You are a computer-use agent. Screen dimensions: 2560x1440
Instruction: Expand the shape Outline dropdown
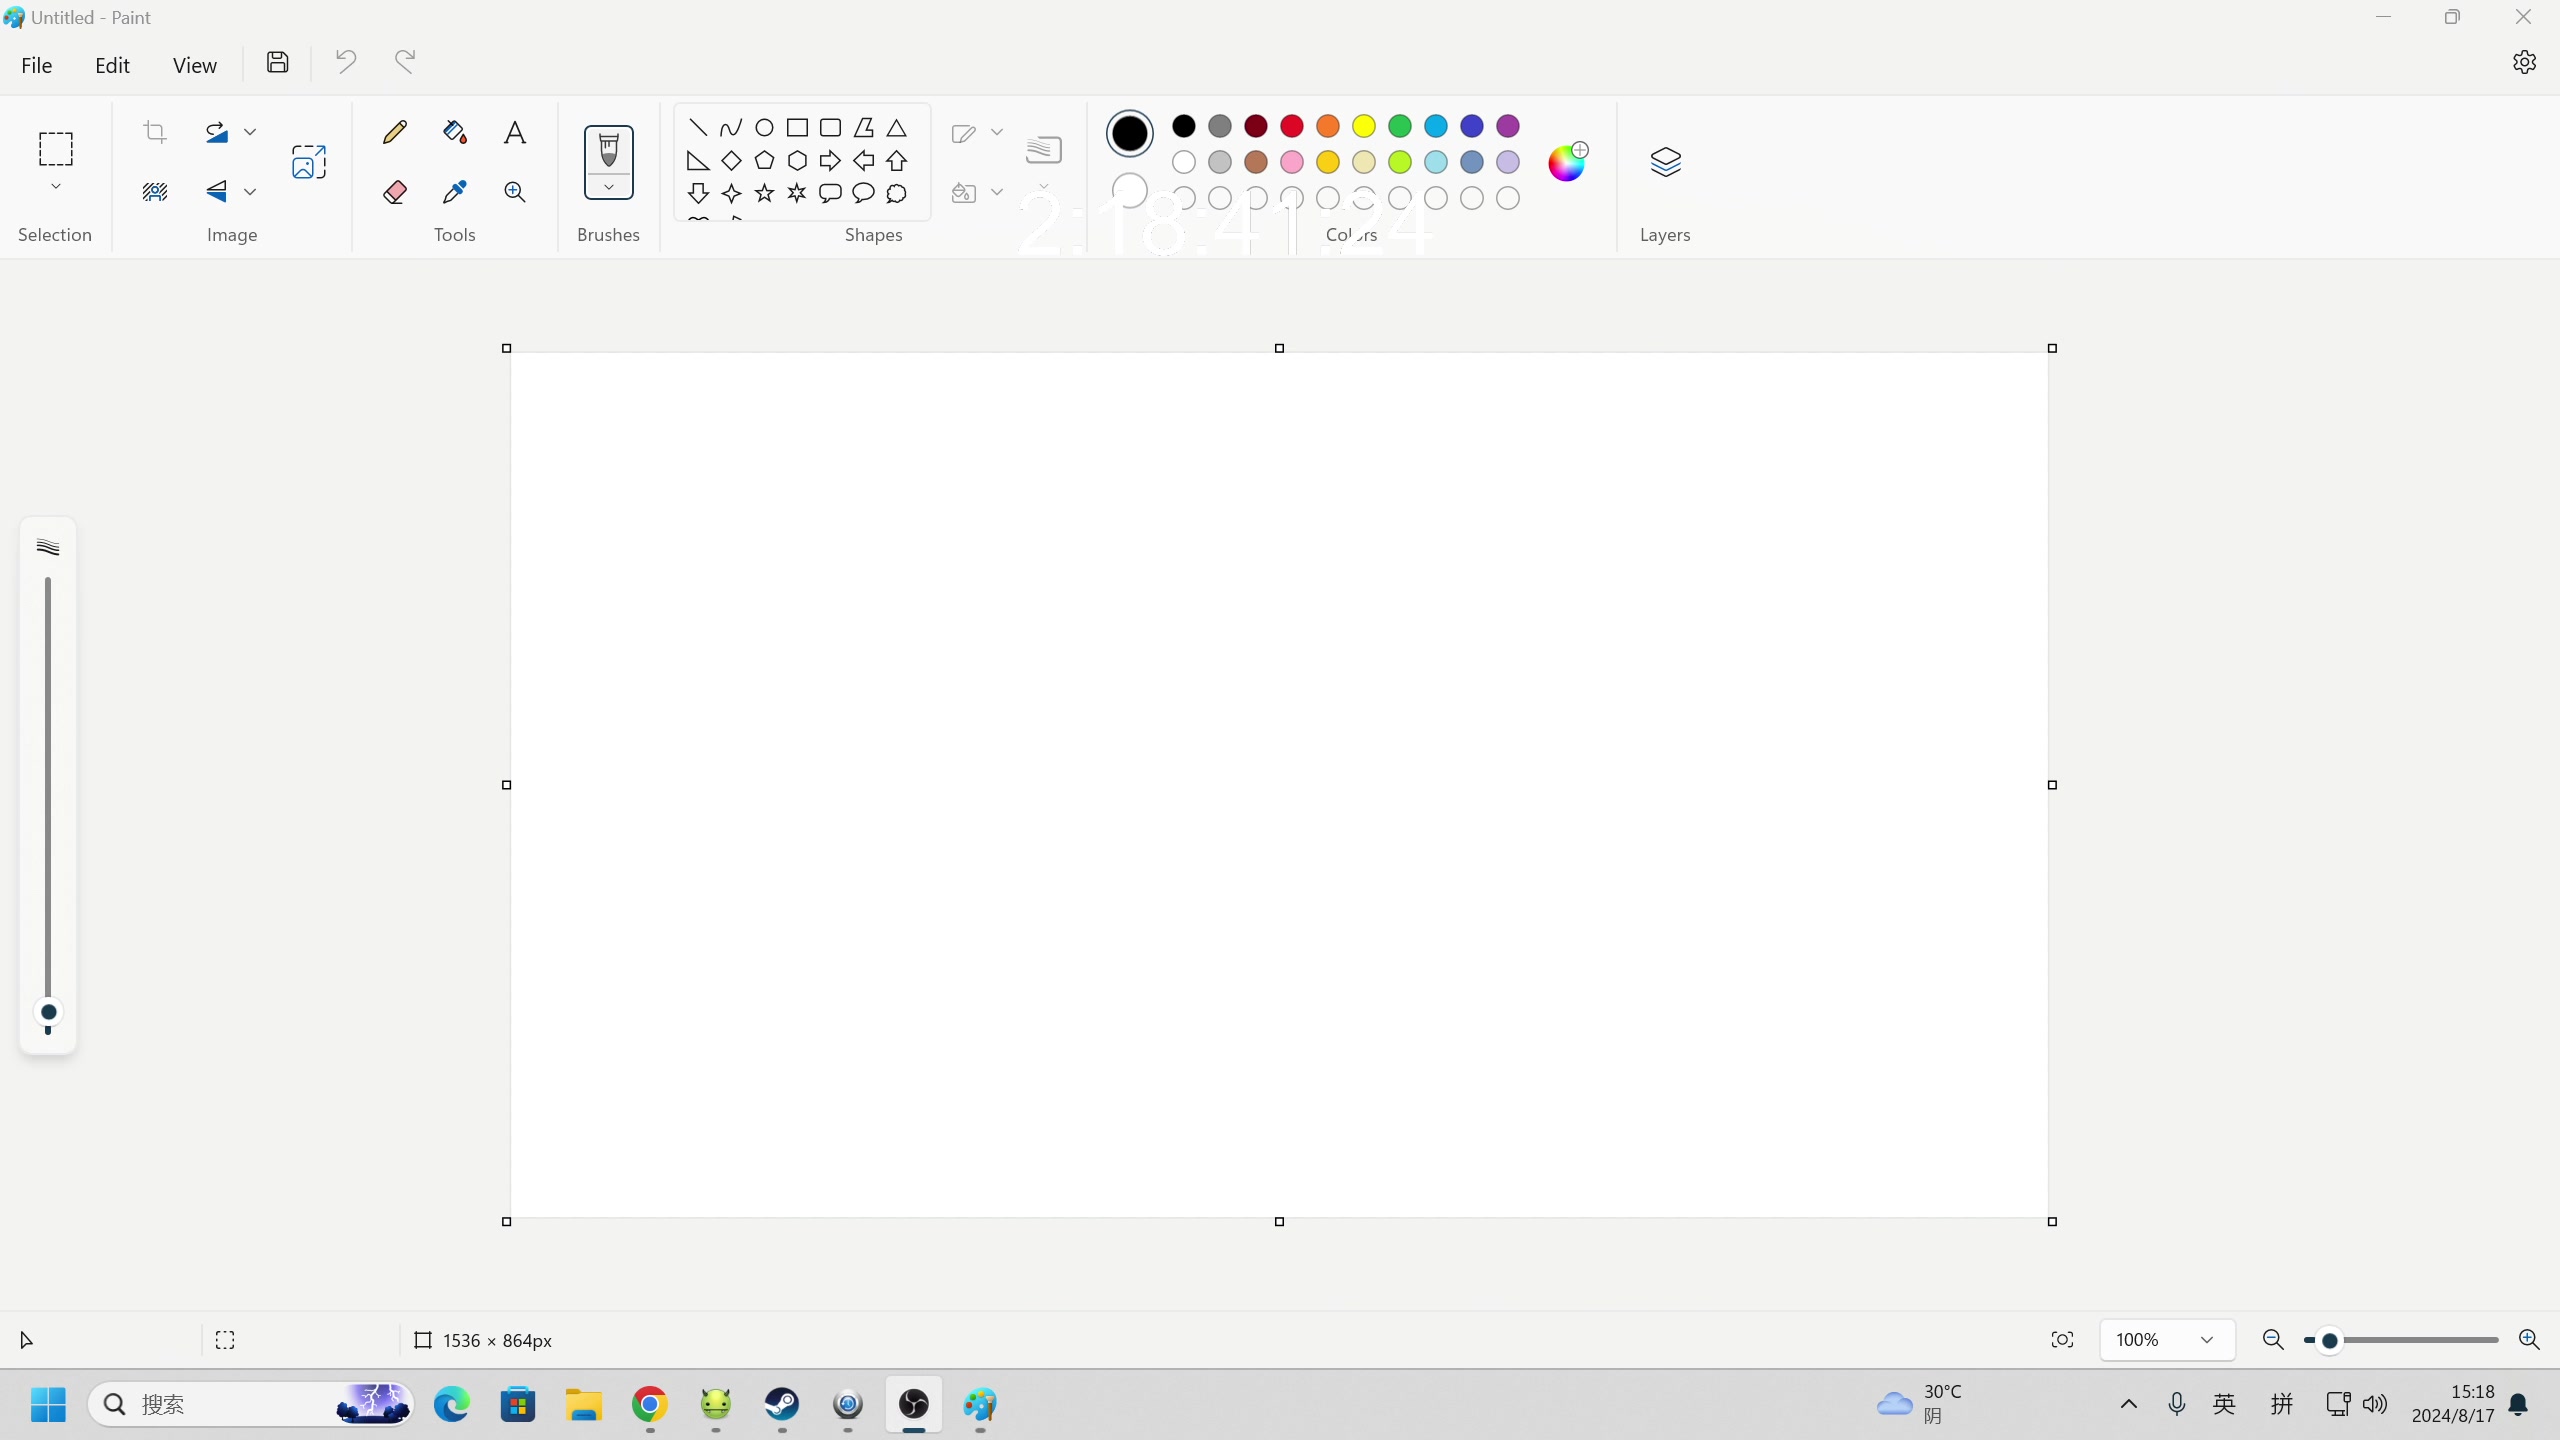point(997,132)
